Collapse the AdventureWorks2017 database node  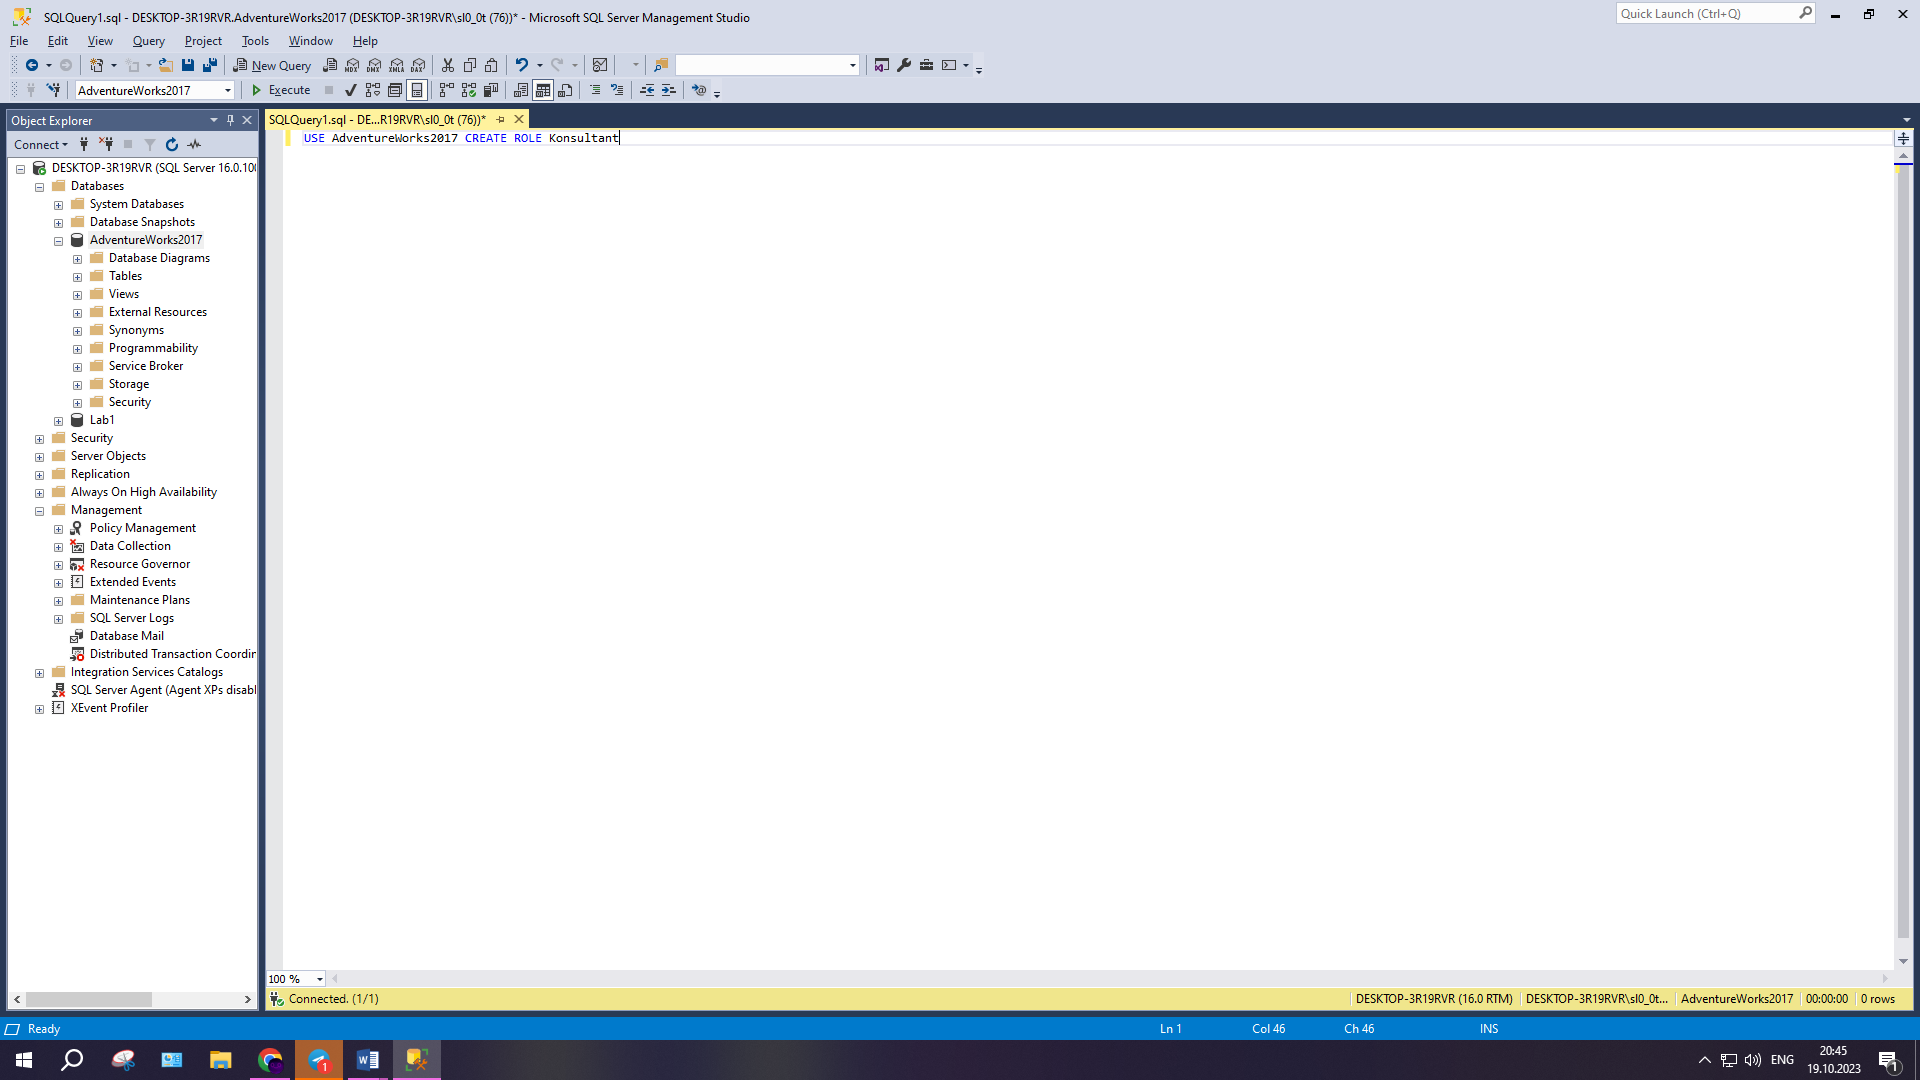[x=58, y=241]
